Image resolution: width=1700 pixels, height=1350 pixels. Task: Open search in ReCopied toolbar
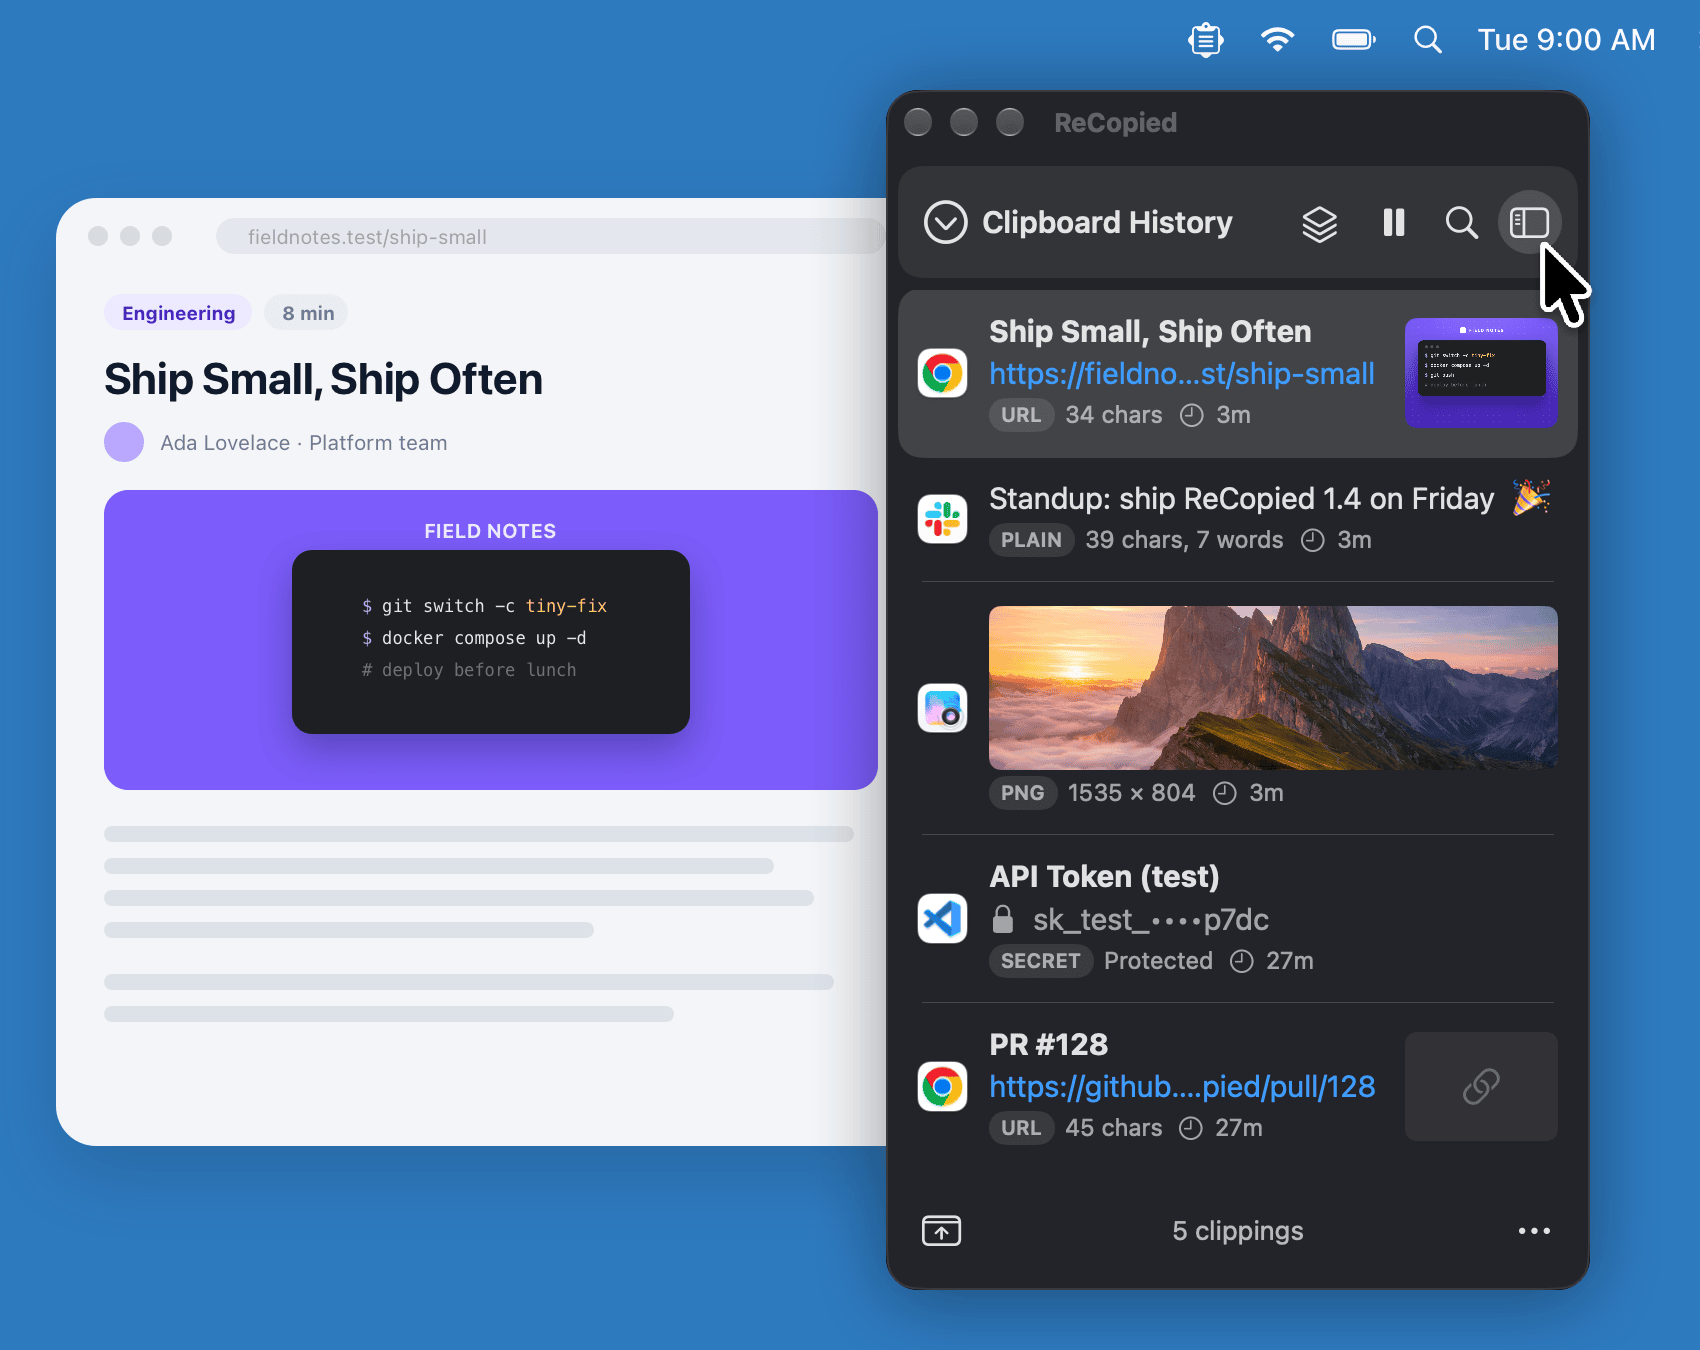coord(1461,222)
